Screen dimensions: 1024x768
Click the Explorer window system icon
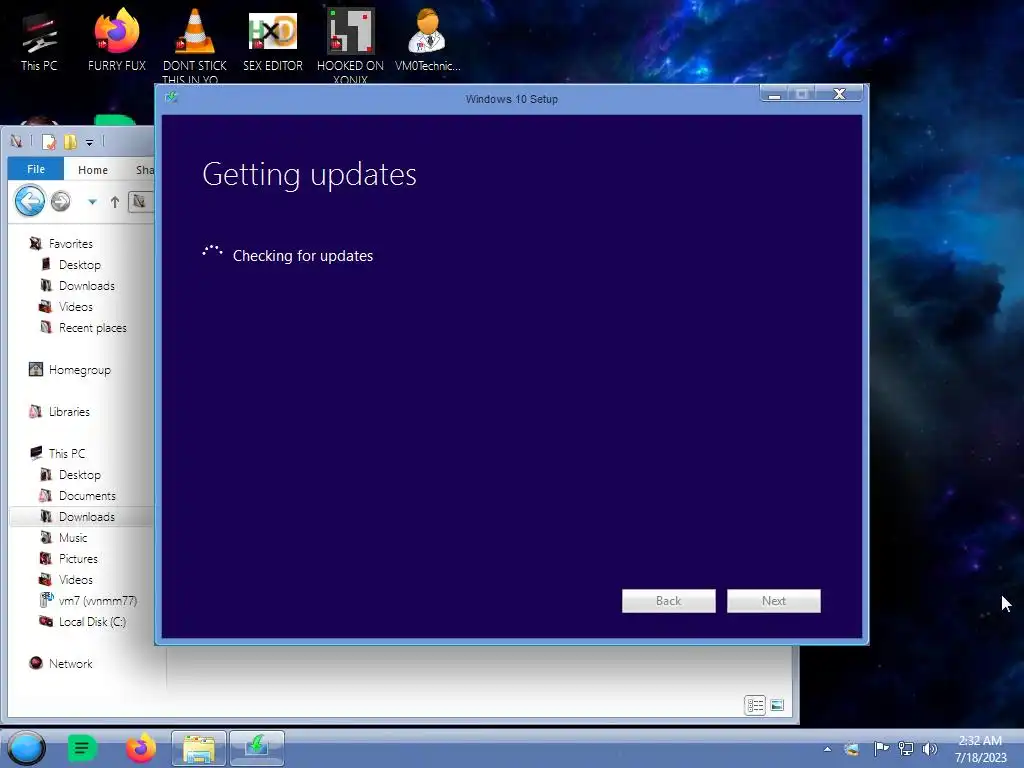(16, 141)
